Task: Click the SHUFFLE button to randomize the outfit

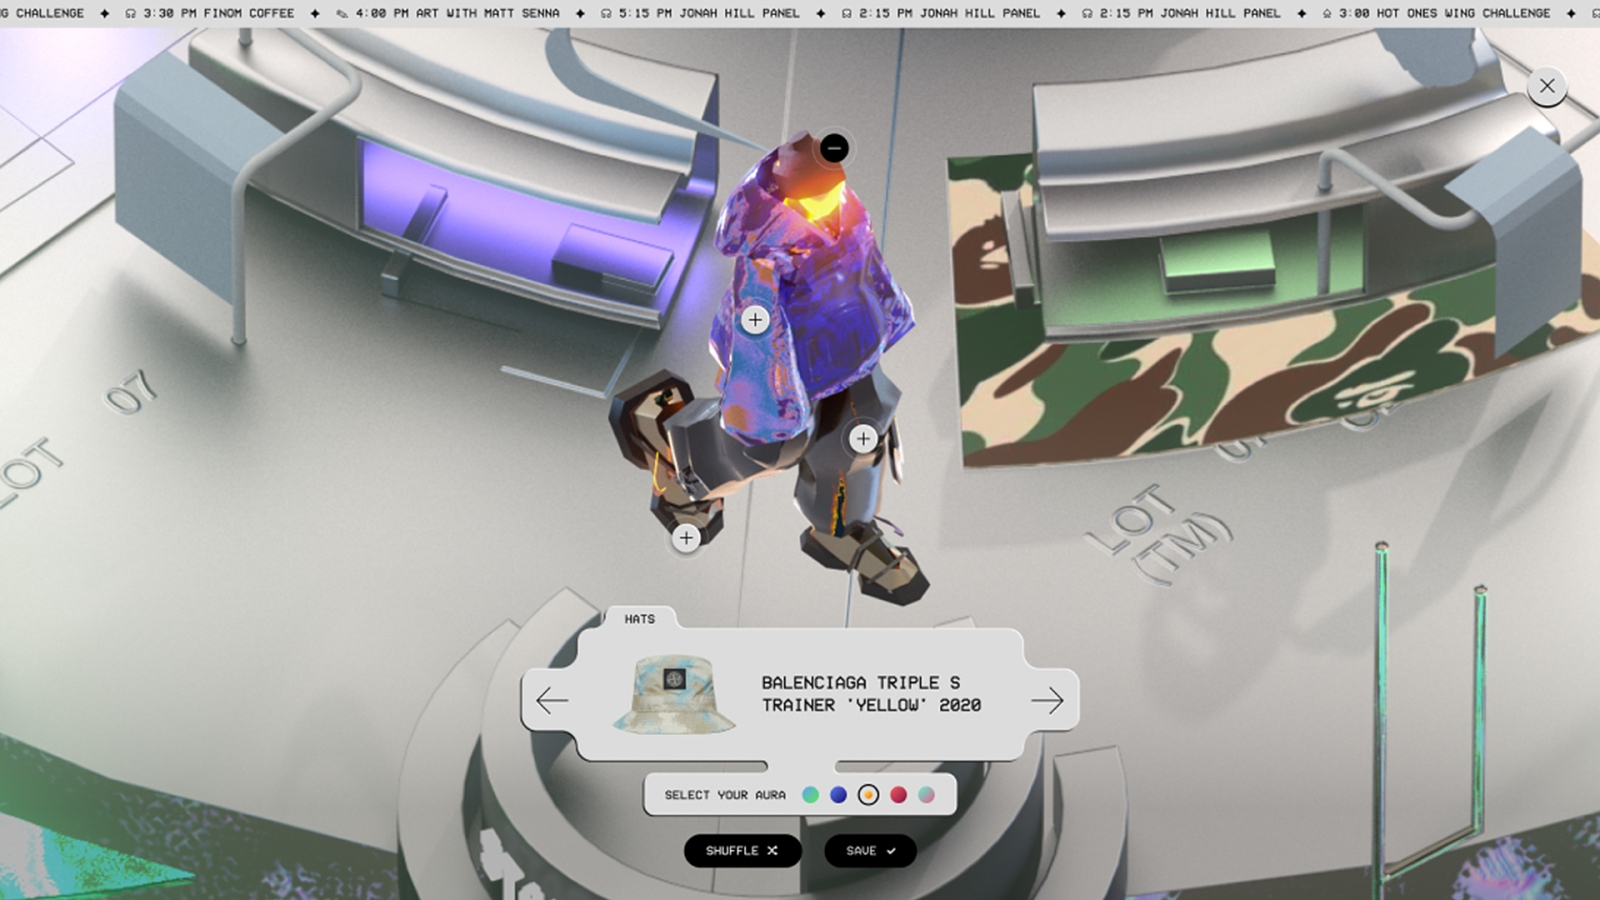Action: 741,851
